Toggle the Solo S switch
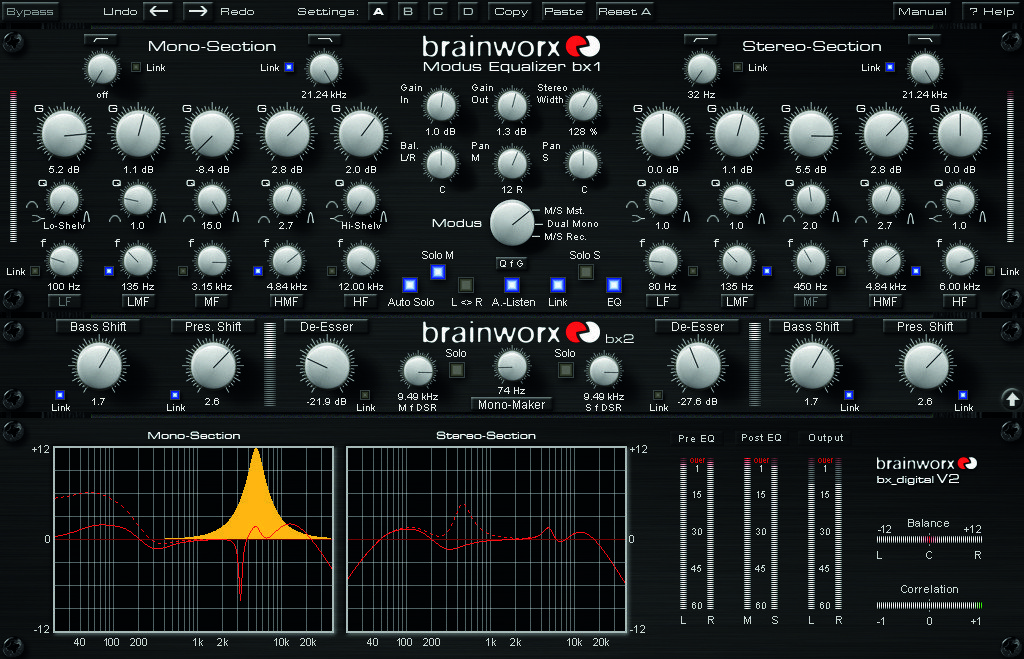The width and height of the screenshot is (1024, 659). coord(586,271)
